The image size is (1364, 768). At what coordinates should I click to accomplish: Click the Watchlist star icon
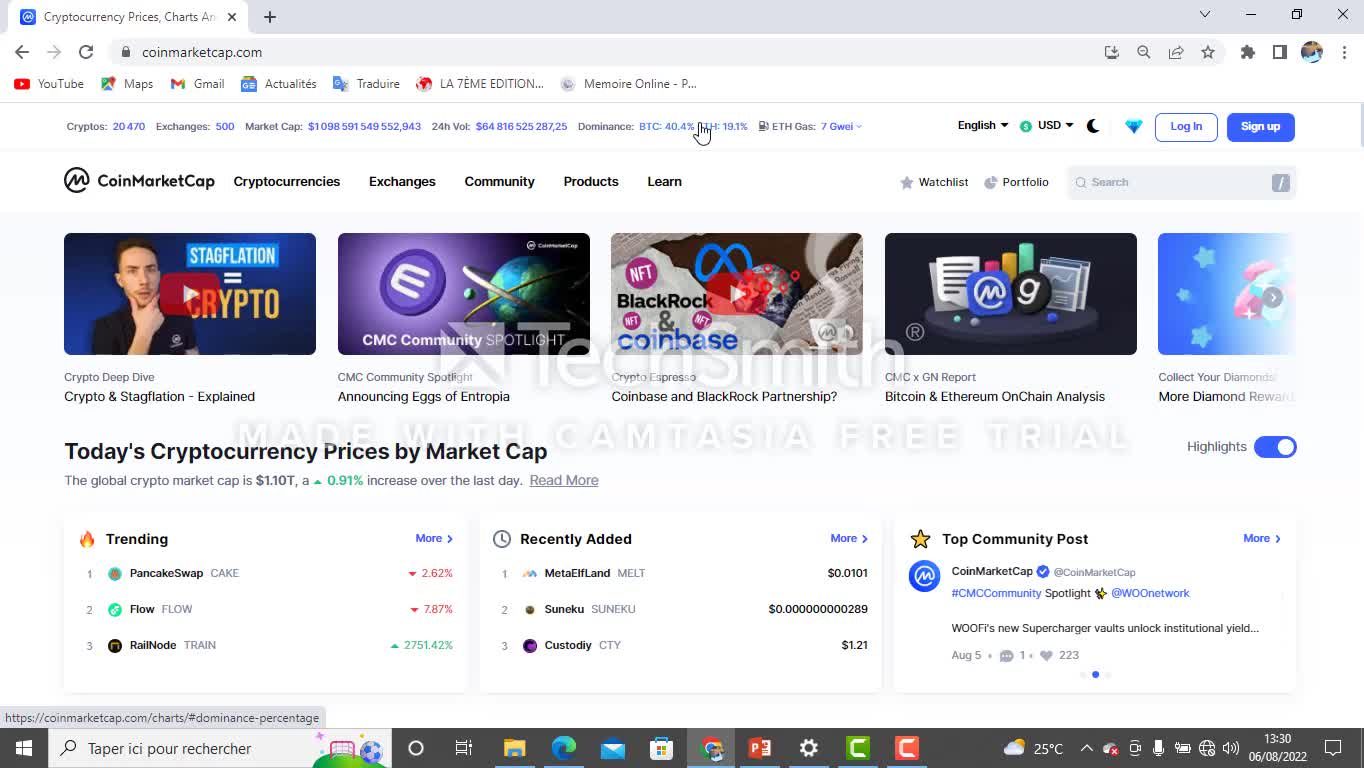[x=907, y=182]
